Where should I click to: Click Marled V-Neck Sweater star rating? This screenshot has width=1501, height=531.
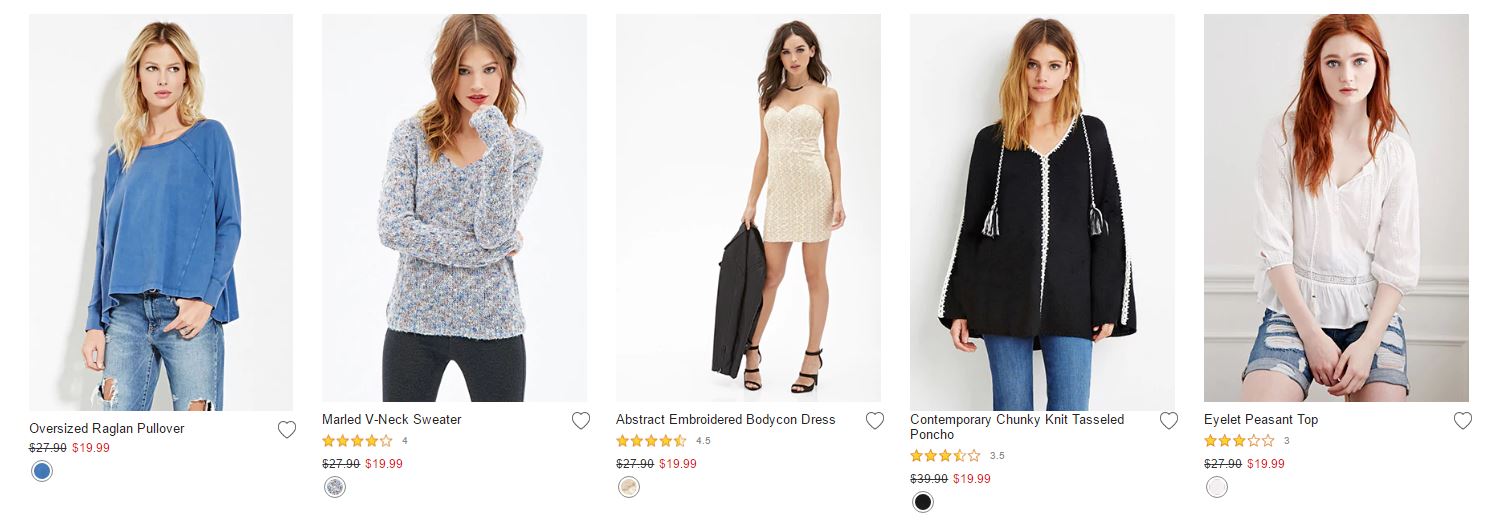click(357, 441)
